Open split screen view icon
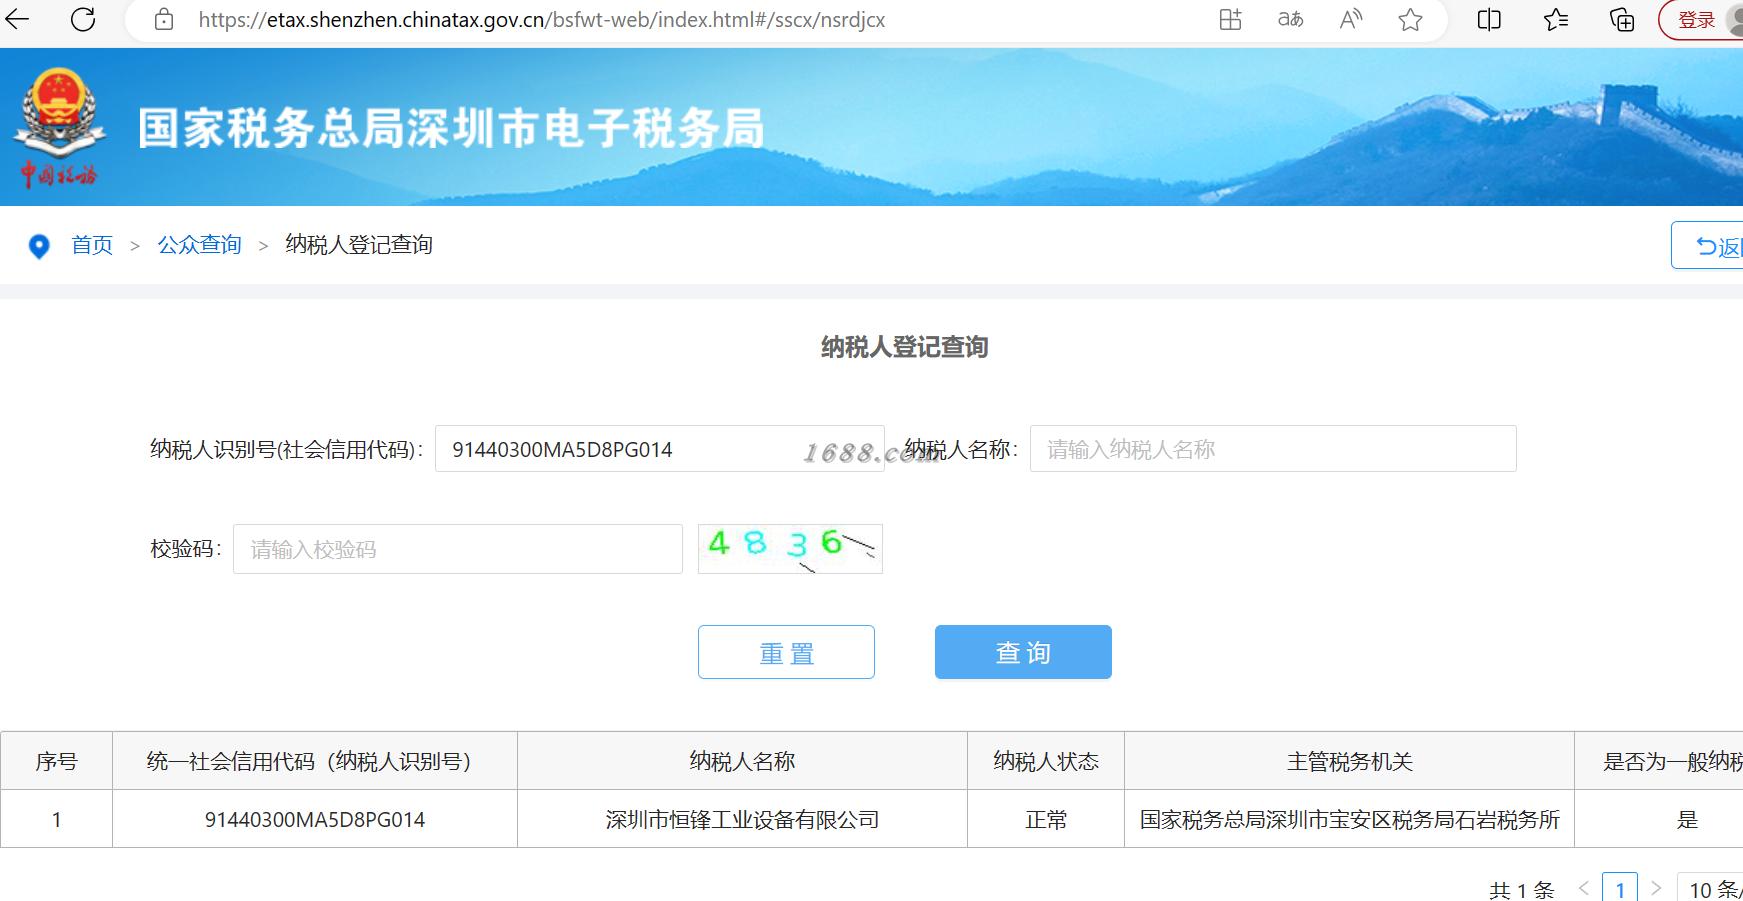This screenshot has height=901, width=1743. pos(1489,19)
